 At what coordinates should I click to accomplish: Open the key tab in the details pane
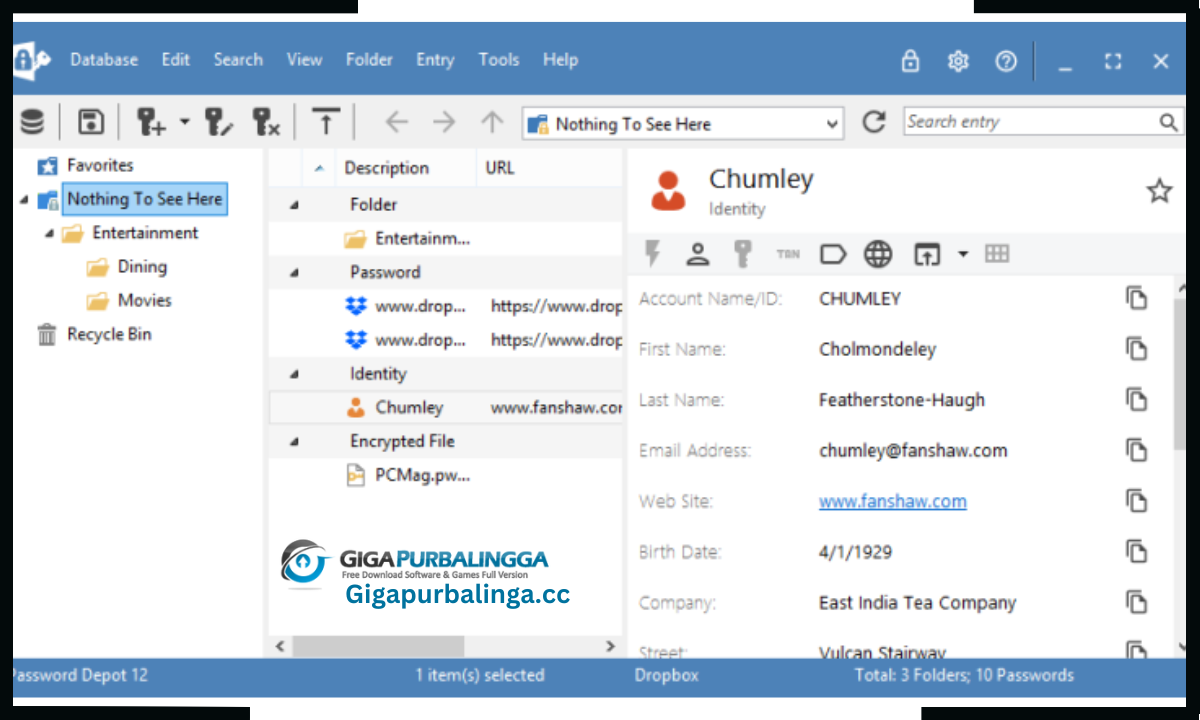click(742, 254)
